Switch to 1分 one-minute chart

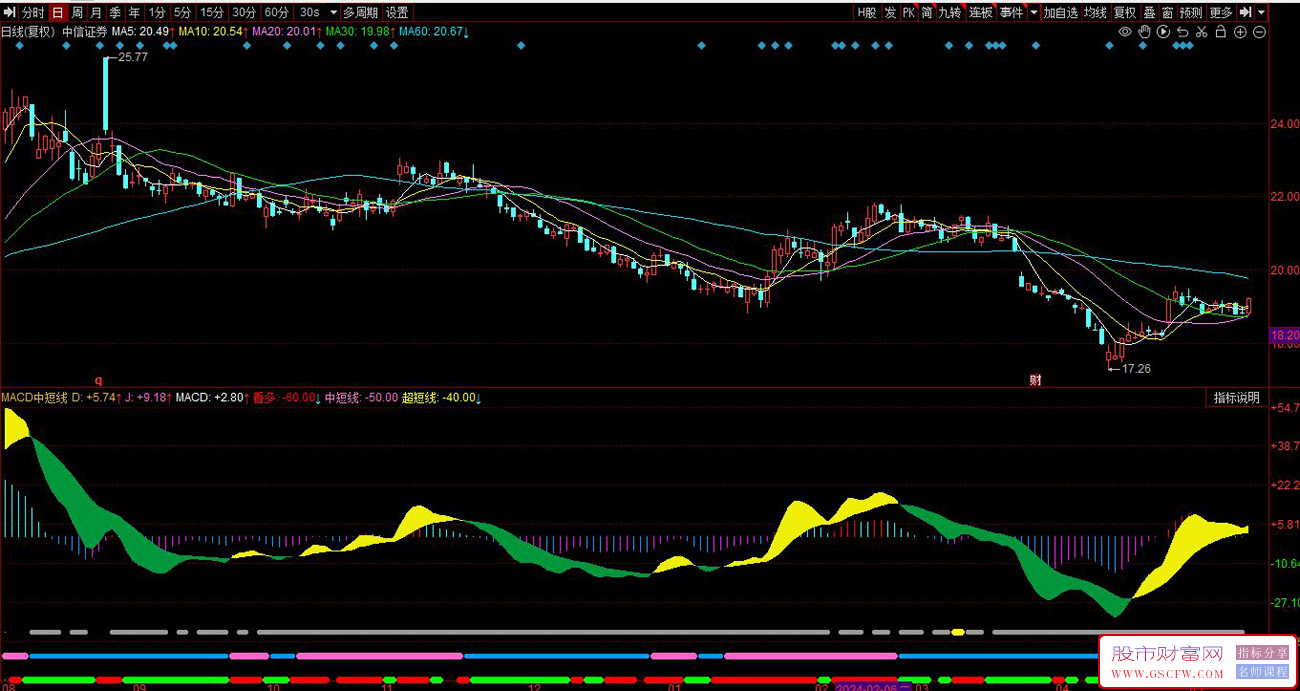tap(157, 12)
